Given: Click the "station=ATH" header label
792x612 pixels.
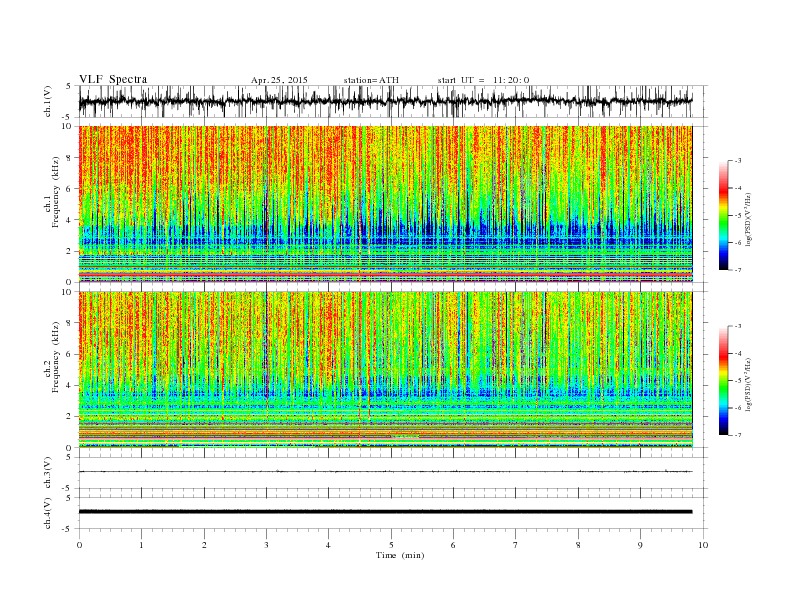Looking at the screenshot, I should [x=371, y=80].
